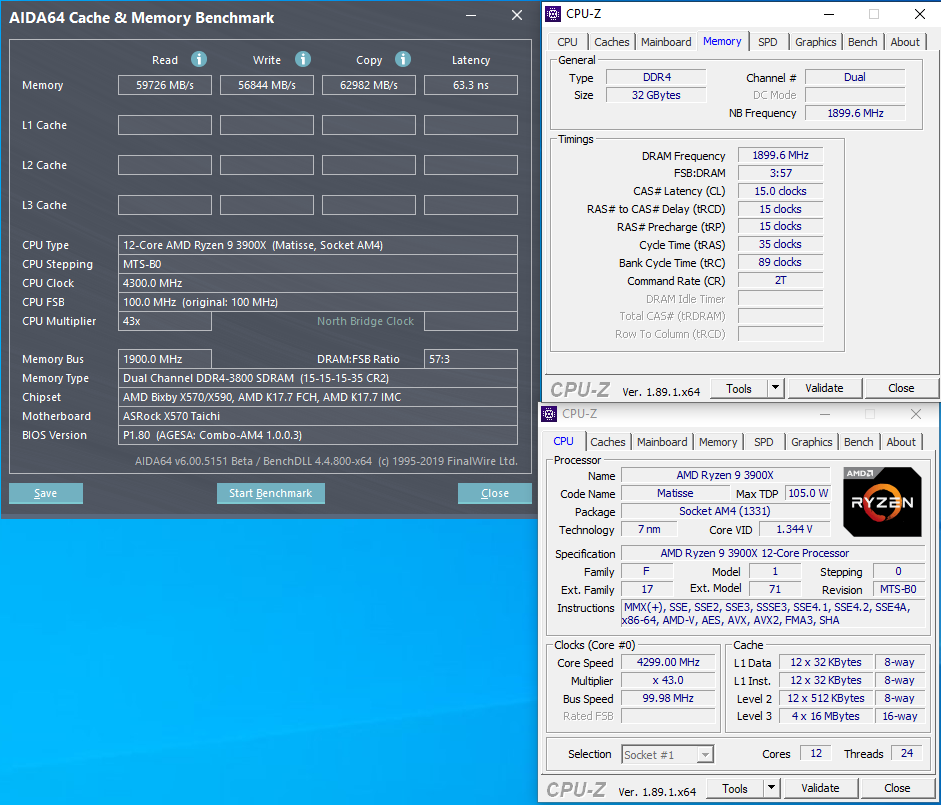Image resolution: width=941 pixels, height=805 pixels.
Task: Minimize the AIDA64 benchmark window
Action: 471,15
